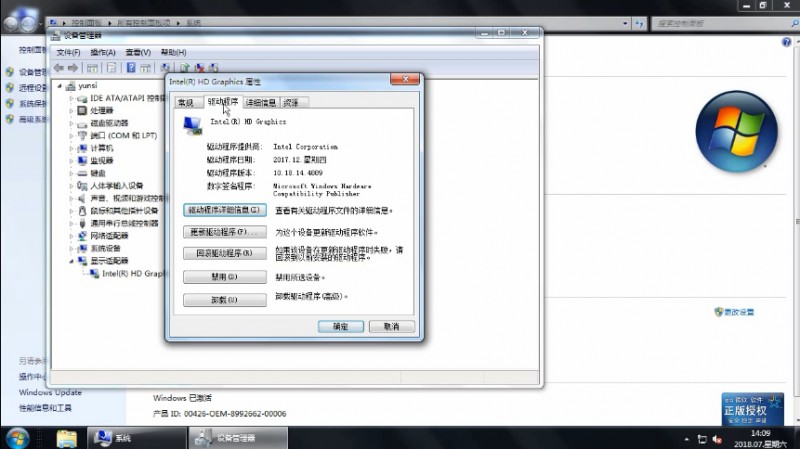Open the 帮助(H) menu
Viewport: 800px width, 449px height.
click(x=173, y=53)
